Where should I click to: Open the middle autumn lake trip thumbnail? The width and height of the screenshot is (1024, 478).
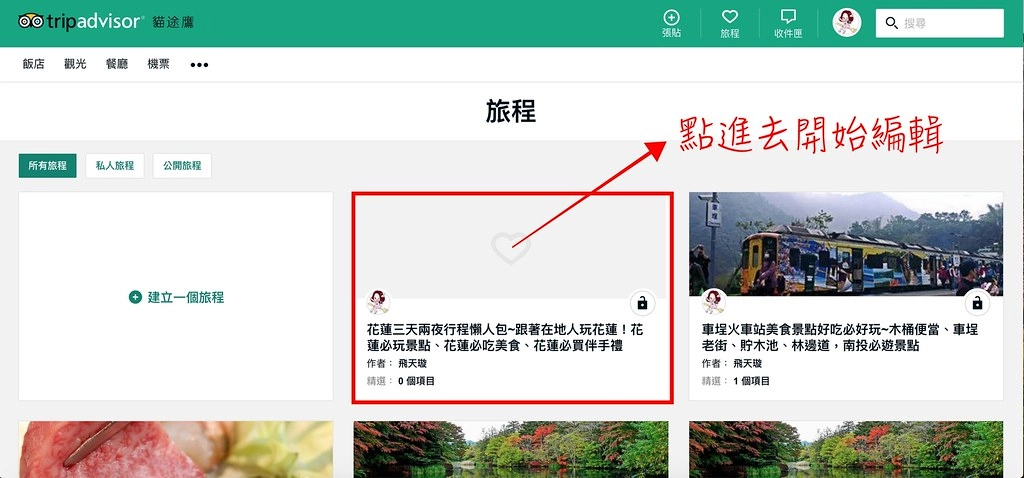click(x=511, y=449)
